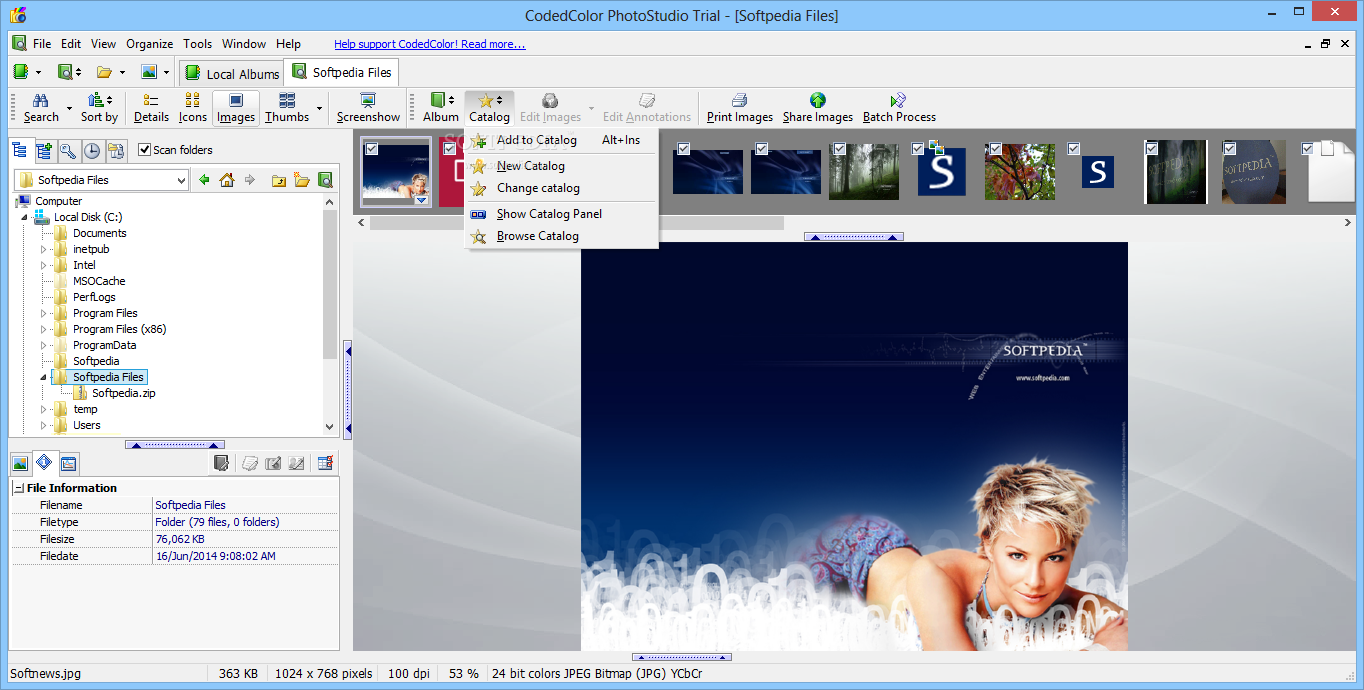Open the history clock panel tab
The width and height of the screenshot is (1364, 690).
click(x=92, y=151)
